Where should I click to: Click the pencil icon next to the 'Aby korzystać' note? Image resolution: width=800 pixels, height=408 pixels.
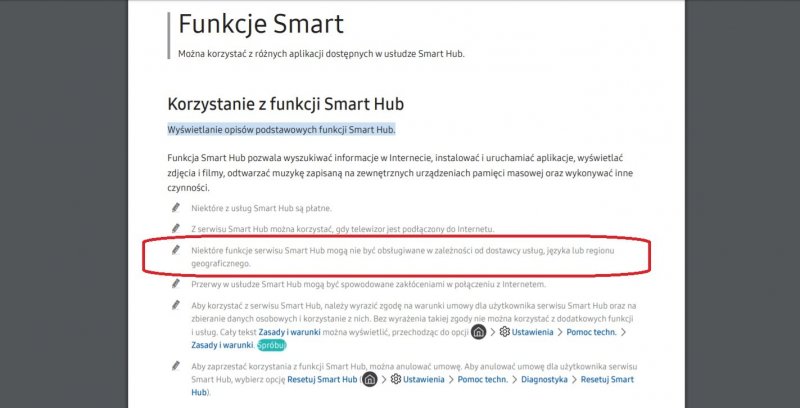pyautogui.click(x=176, y=305)
